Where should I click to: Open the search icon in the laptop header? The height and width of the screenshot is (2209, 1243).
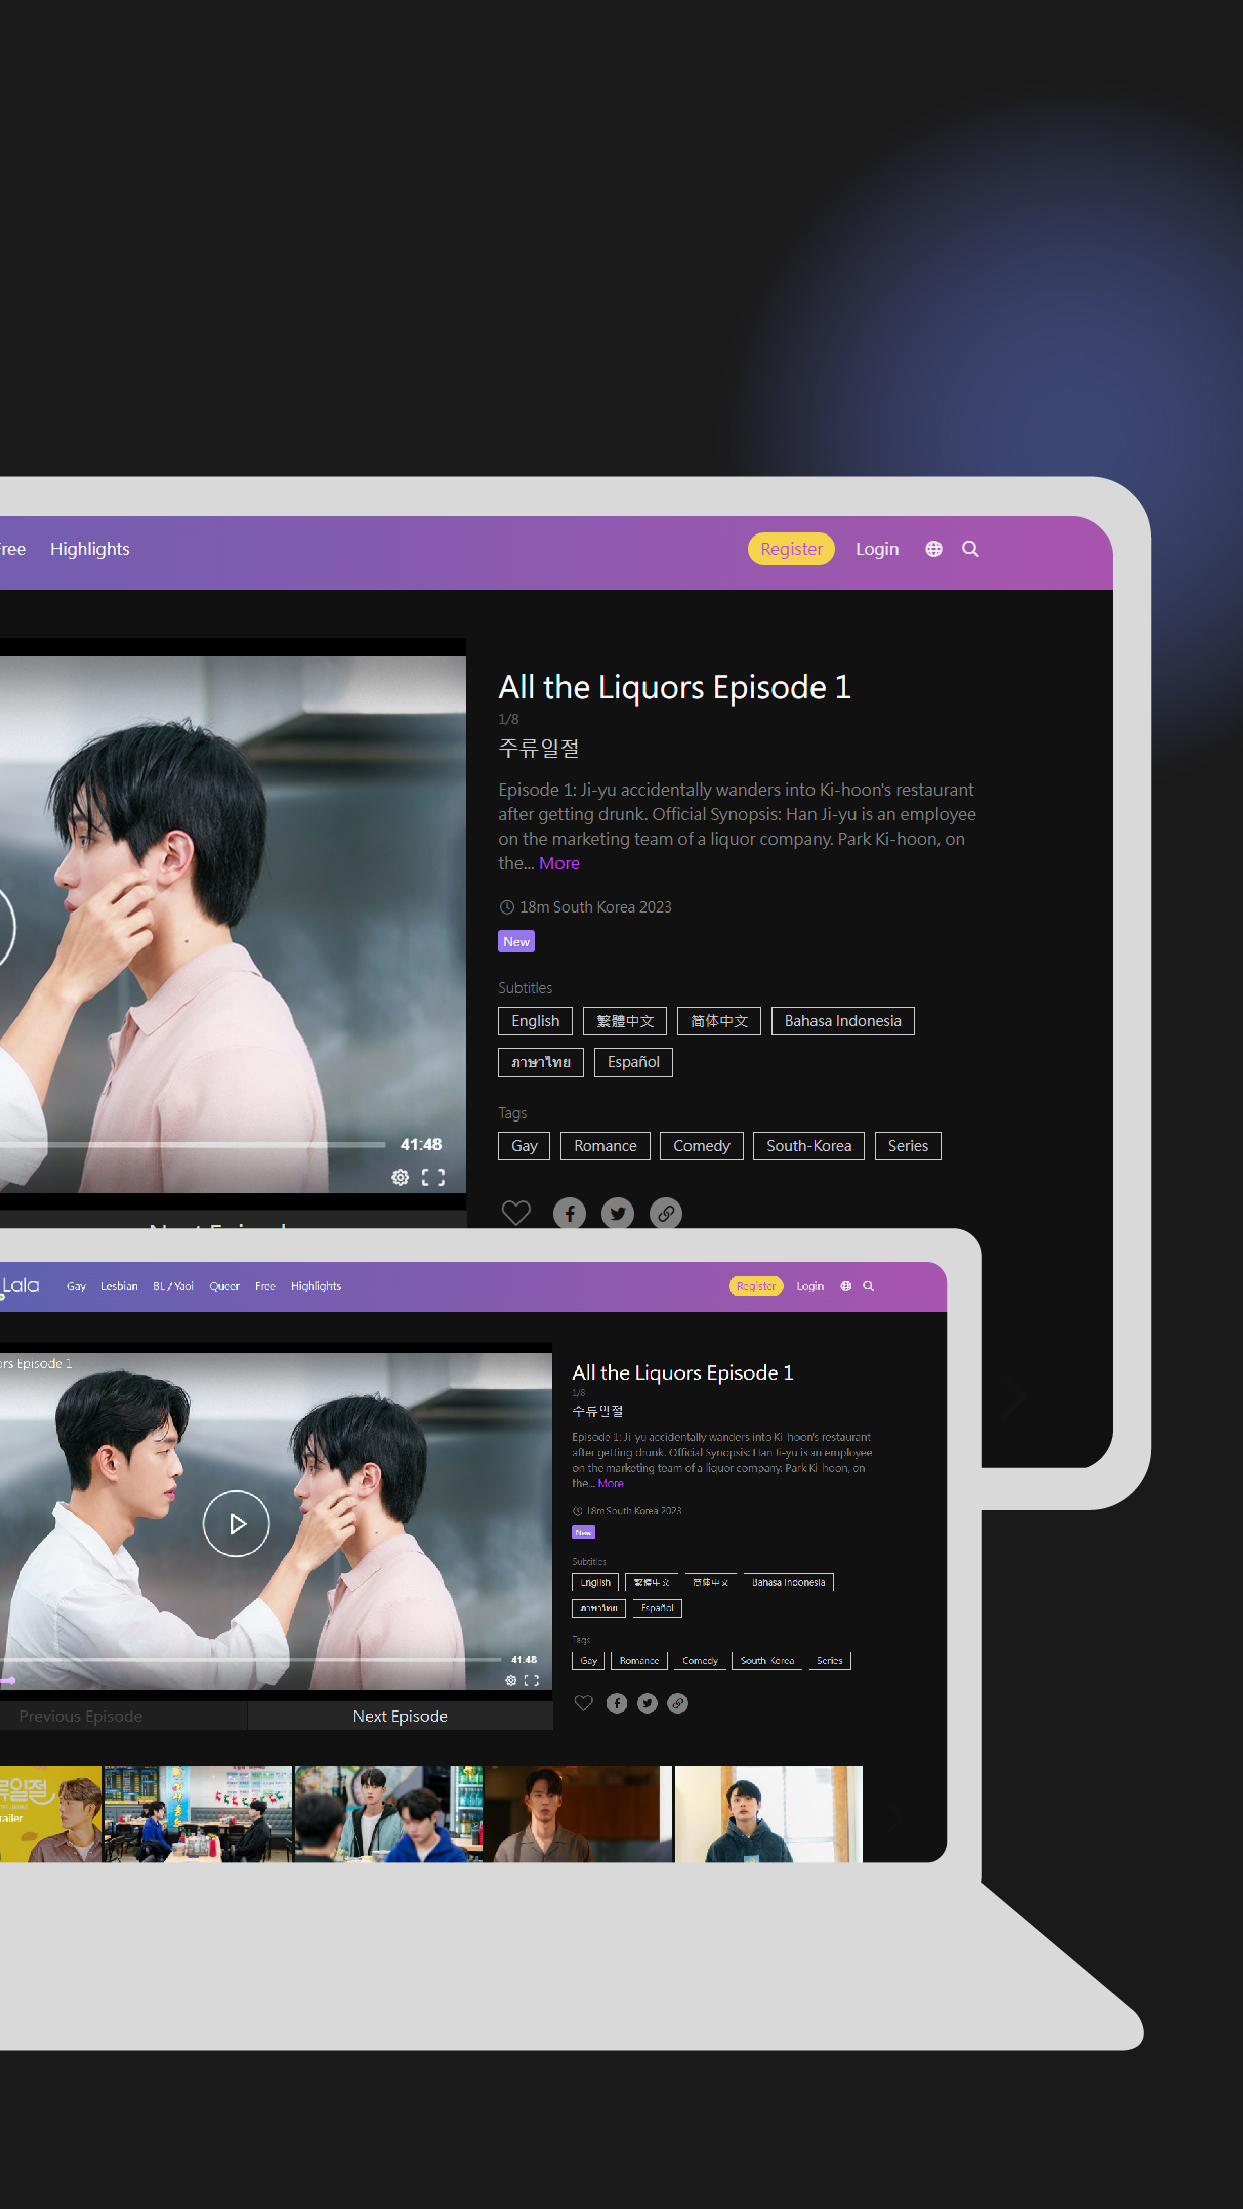click(x=869, y=1286)
